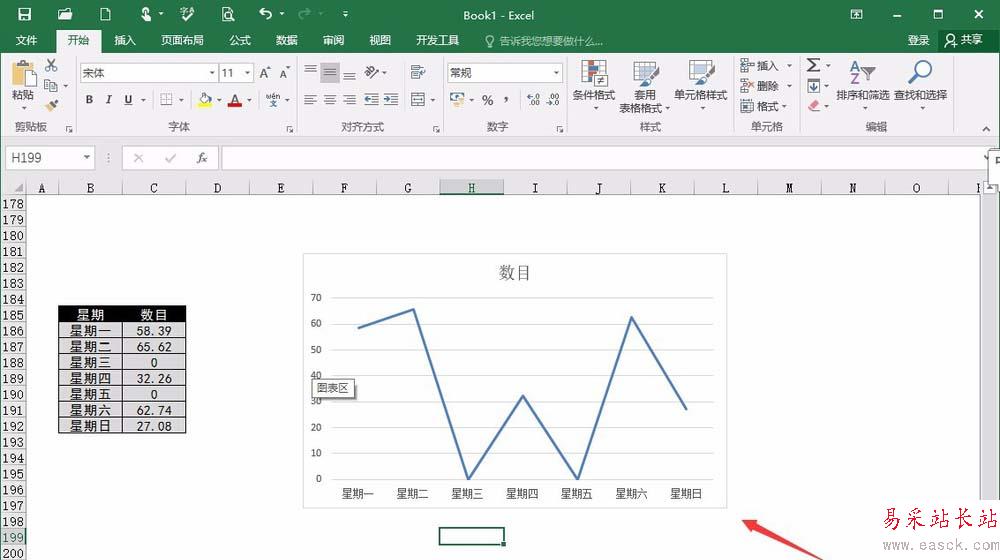This screenshot has width=1000, height=560.
Task: Decrease font size with smaller A
Action: point(284,73)
